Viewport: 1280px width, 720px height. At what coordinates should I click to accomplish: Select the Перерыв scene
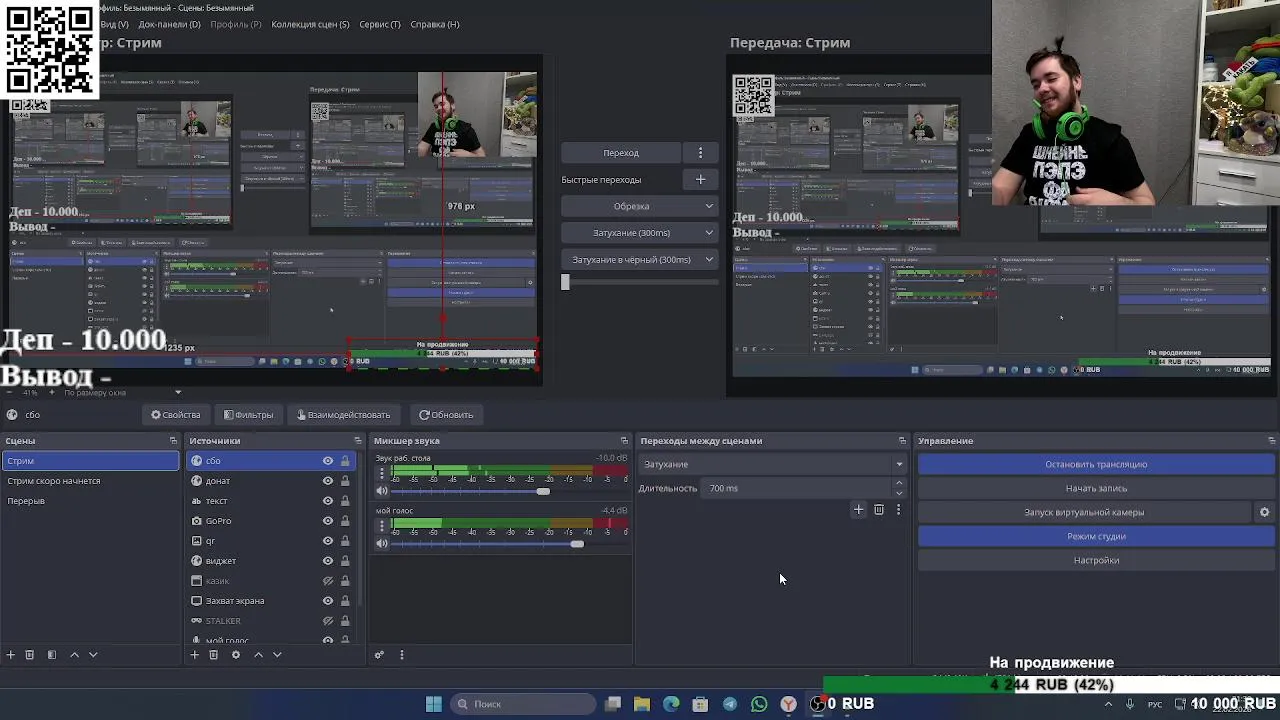pyautogui.click(x=90, y=501)
